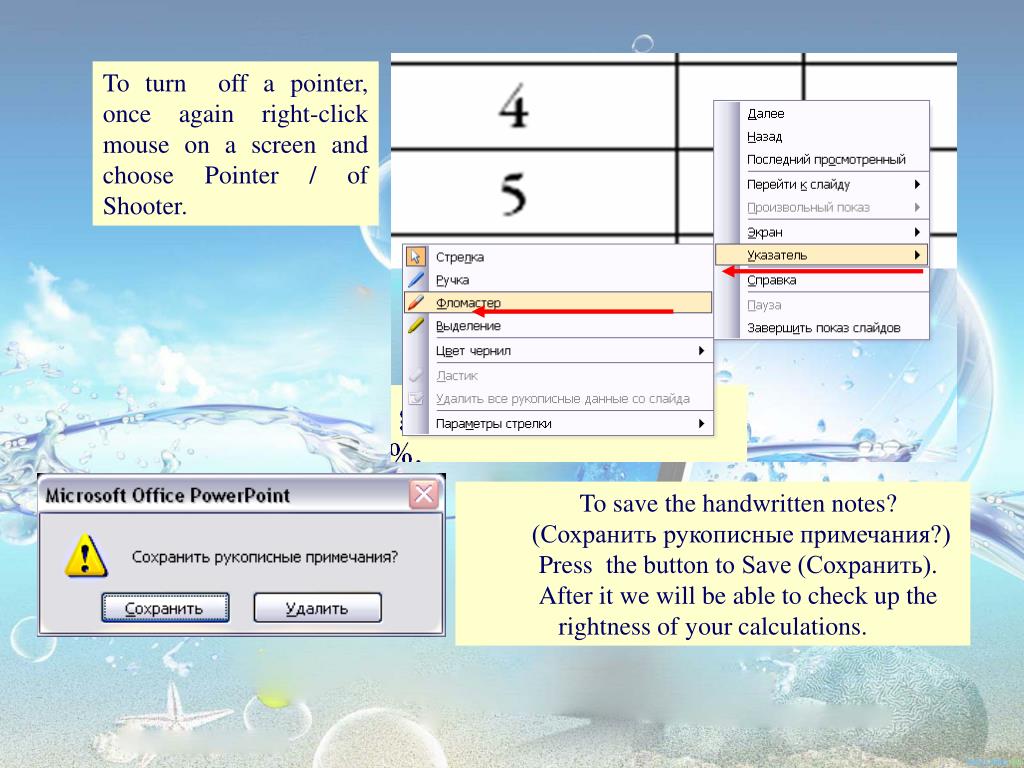Expand arrow next to Цвет чернил
The width and height of the screenshot is (1024, 768).
[x=701, y=351]
